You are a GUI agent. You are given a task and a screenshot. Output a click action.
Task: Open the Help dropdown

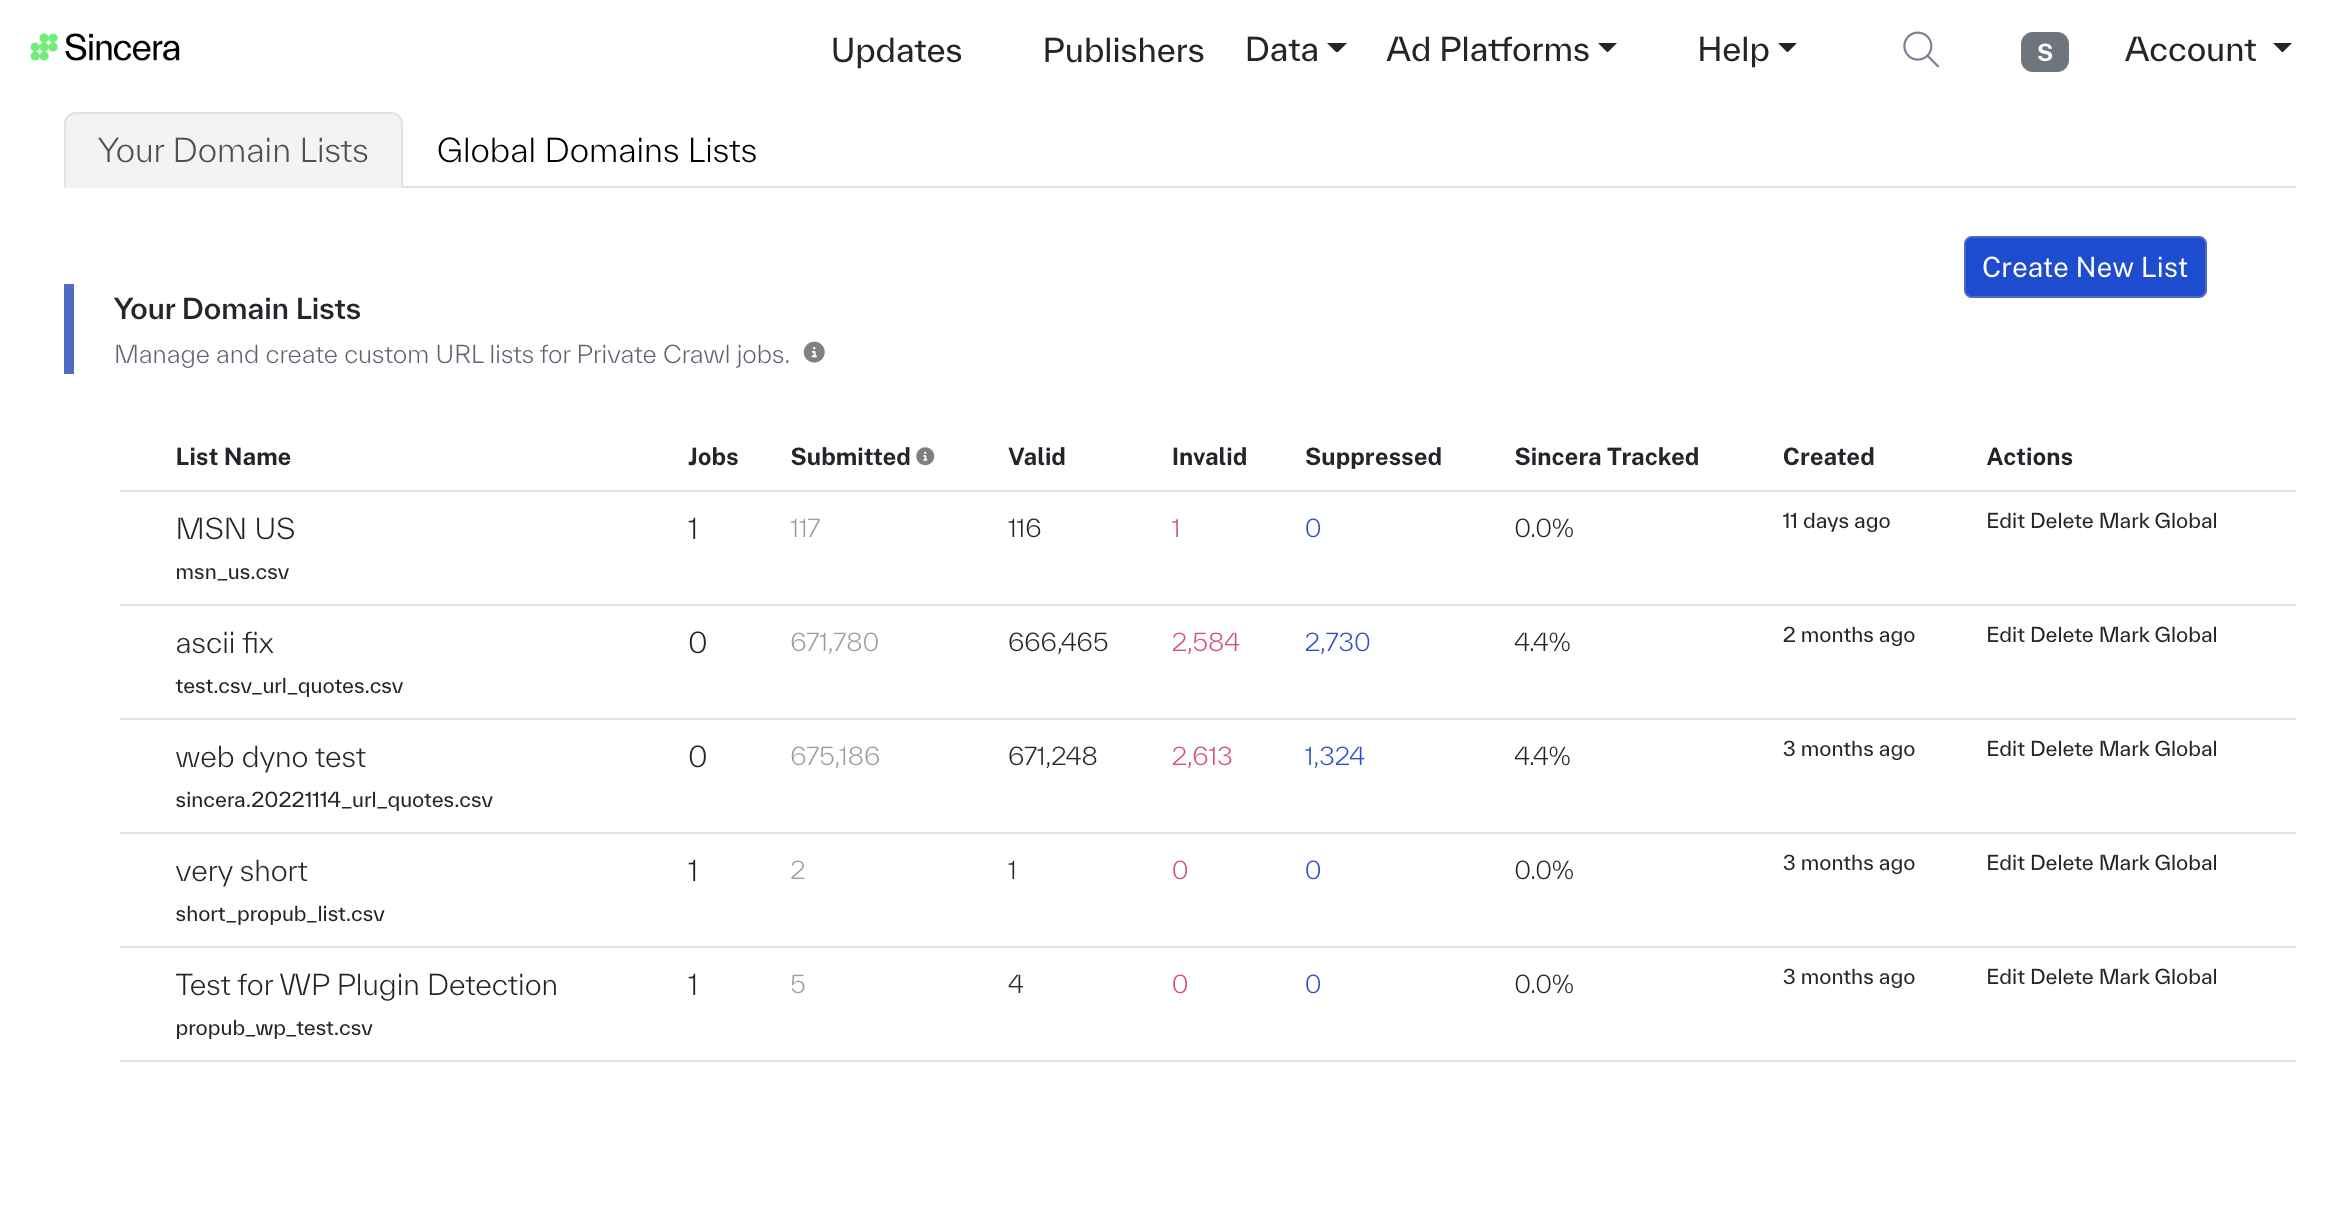coord(1744,48)
